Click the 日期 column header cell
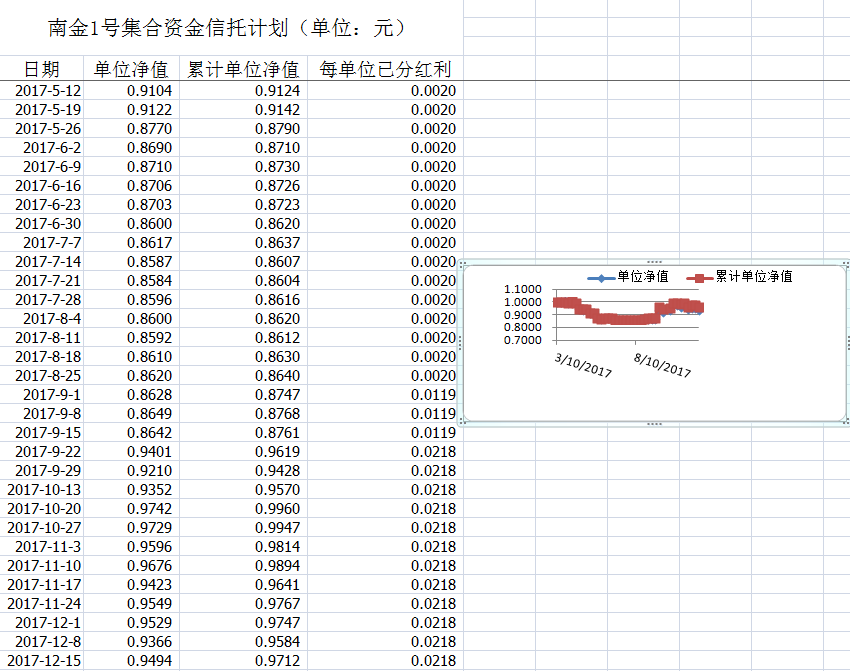The height and width of the screenshot is (671, 850). 42,69
